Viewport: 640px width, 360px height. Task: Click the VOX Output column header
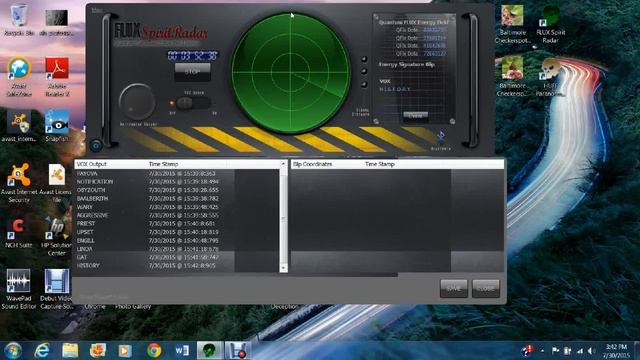pos(110,164)
